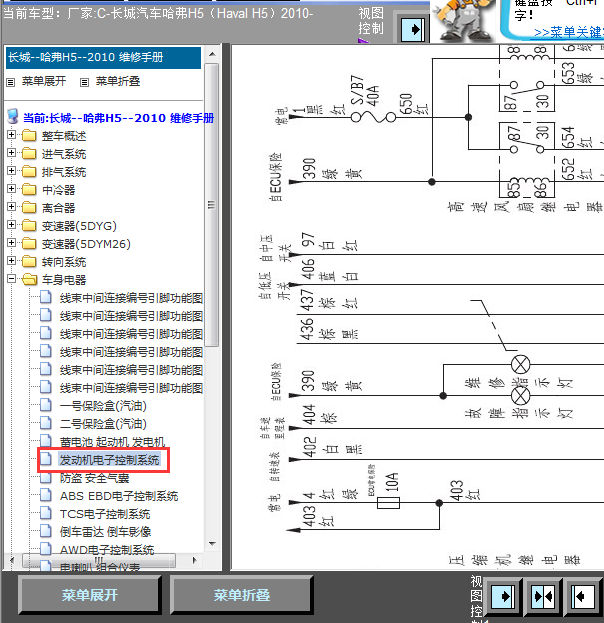Click the top view control arrow button
The height and width of the screenshot is (623, 604).
pos(413,30)
